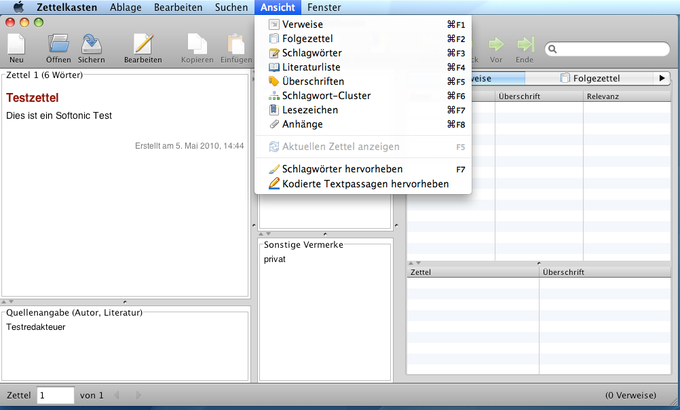The height and width of the screenshot is (410, 680).
Task: Toggle Schlagwörter hervorheben menu option
Action: [x=363, y=169]
